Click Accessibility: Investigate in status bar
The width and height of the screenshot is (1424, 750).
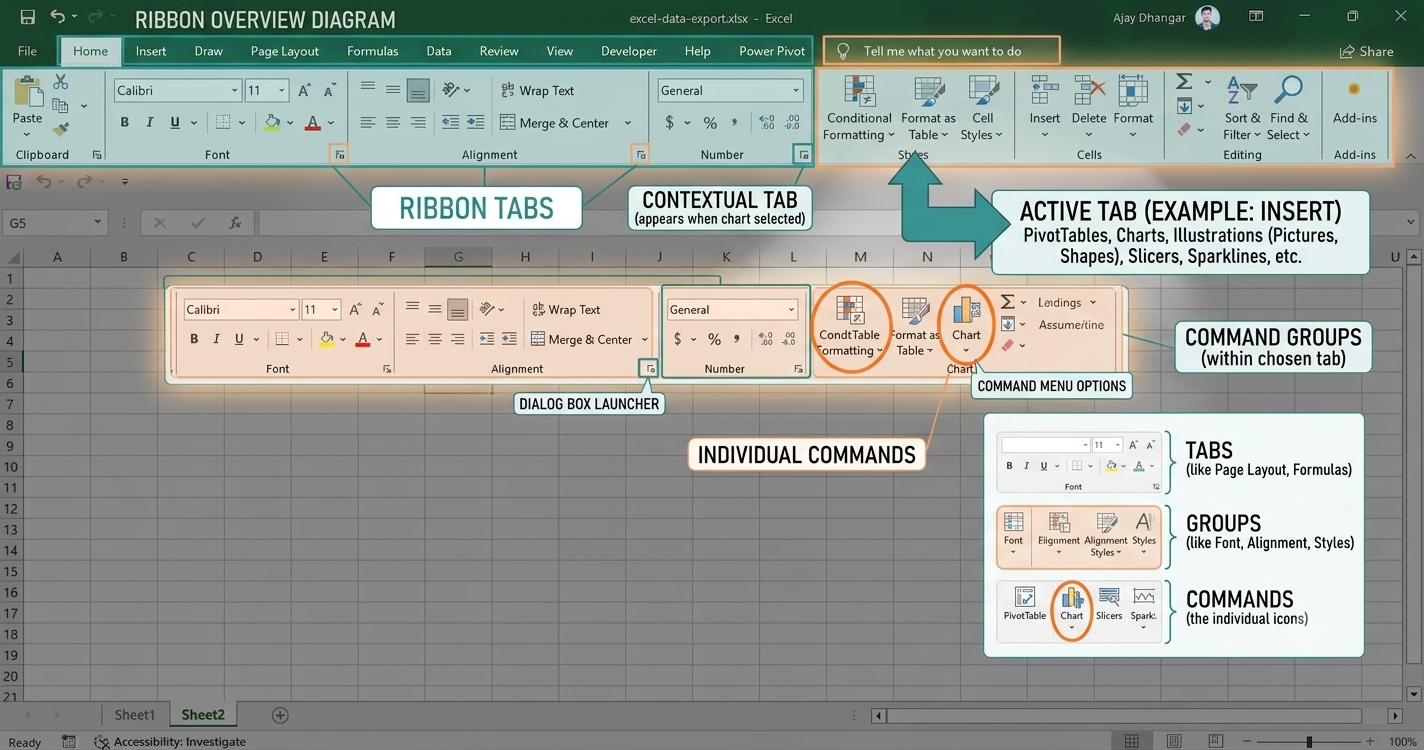(x=170, y=741)
